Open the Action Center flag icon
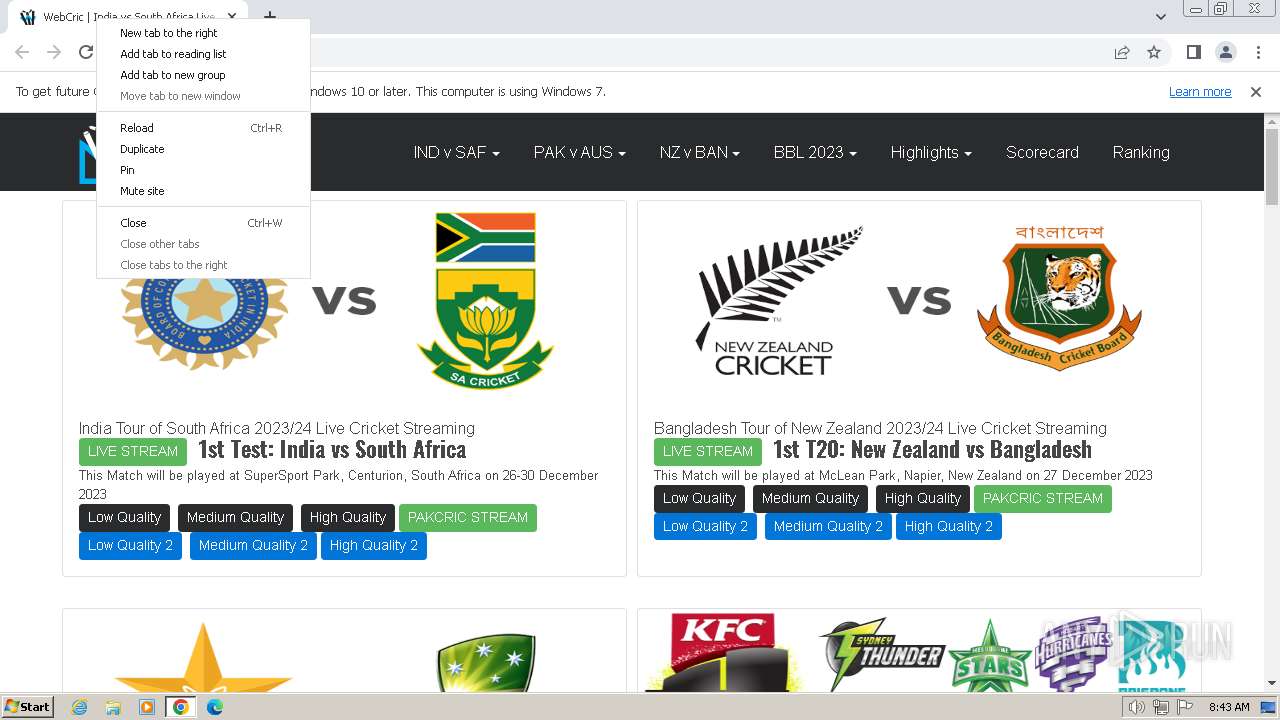 (x=1183, y=707)
